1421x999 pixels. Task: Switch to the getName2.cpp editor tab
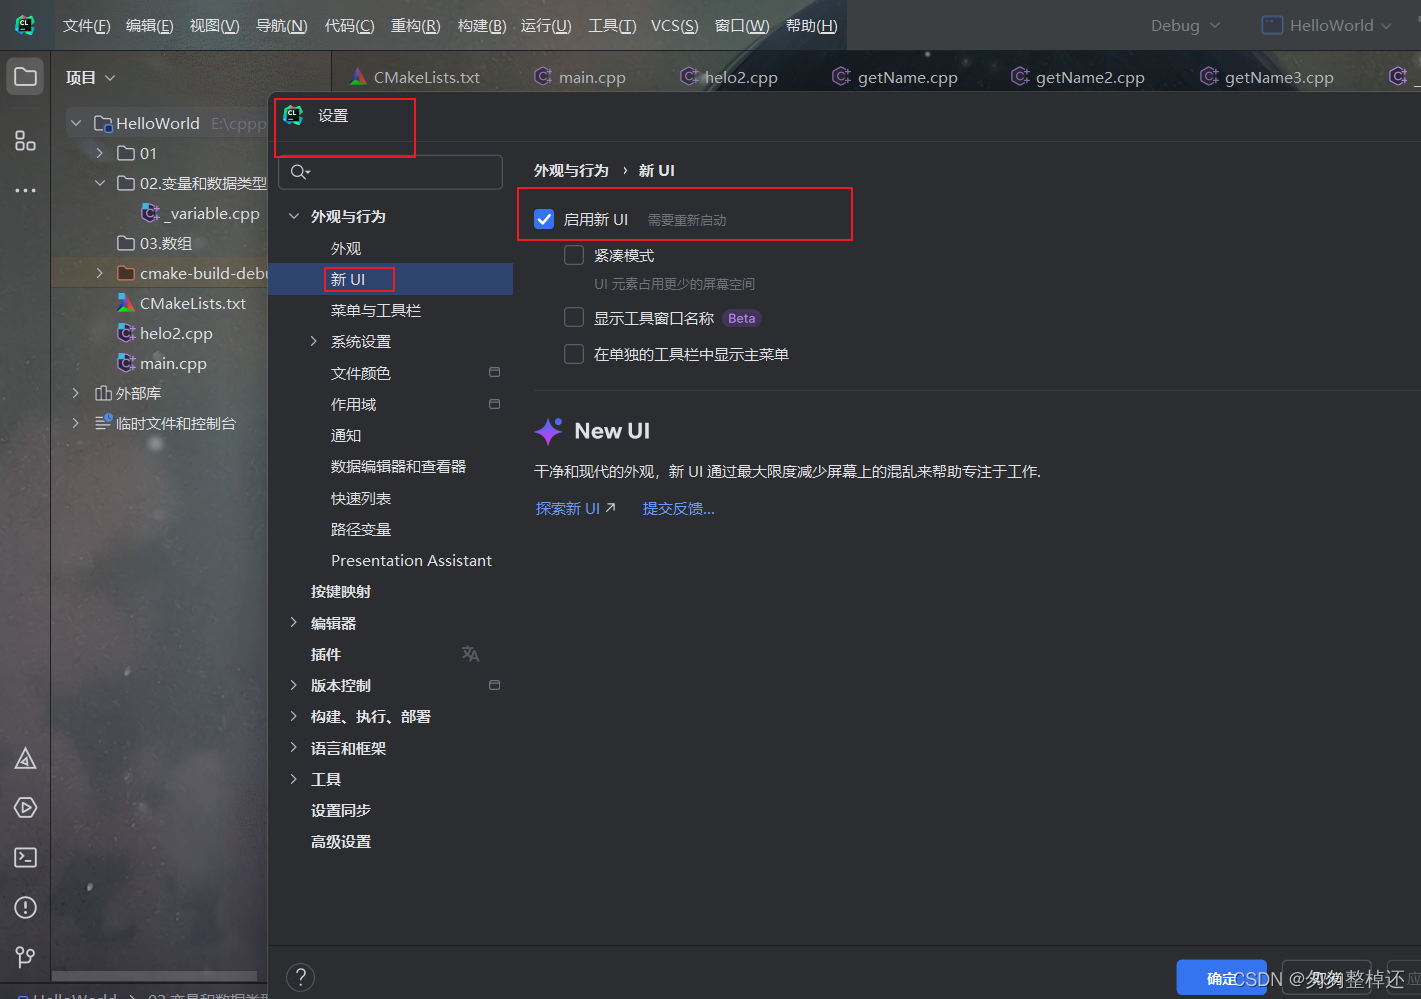click(x=1078, y=77)
